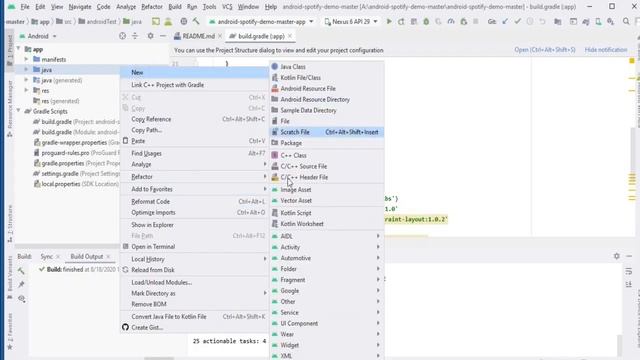
Task: Open project view settings gear icon
Action: pos(150,36)
